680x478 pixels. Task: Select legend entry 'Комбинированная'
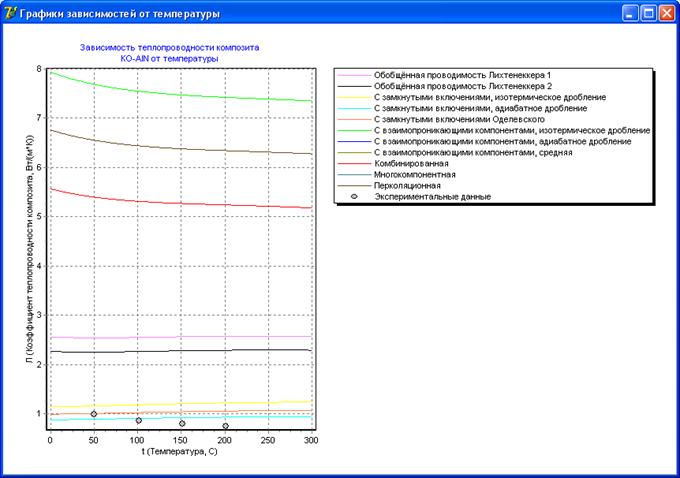[411, 164]
